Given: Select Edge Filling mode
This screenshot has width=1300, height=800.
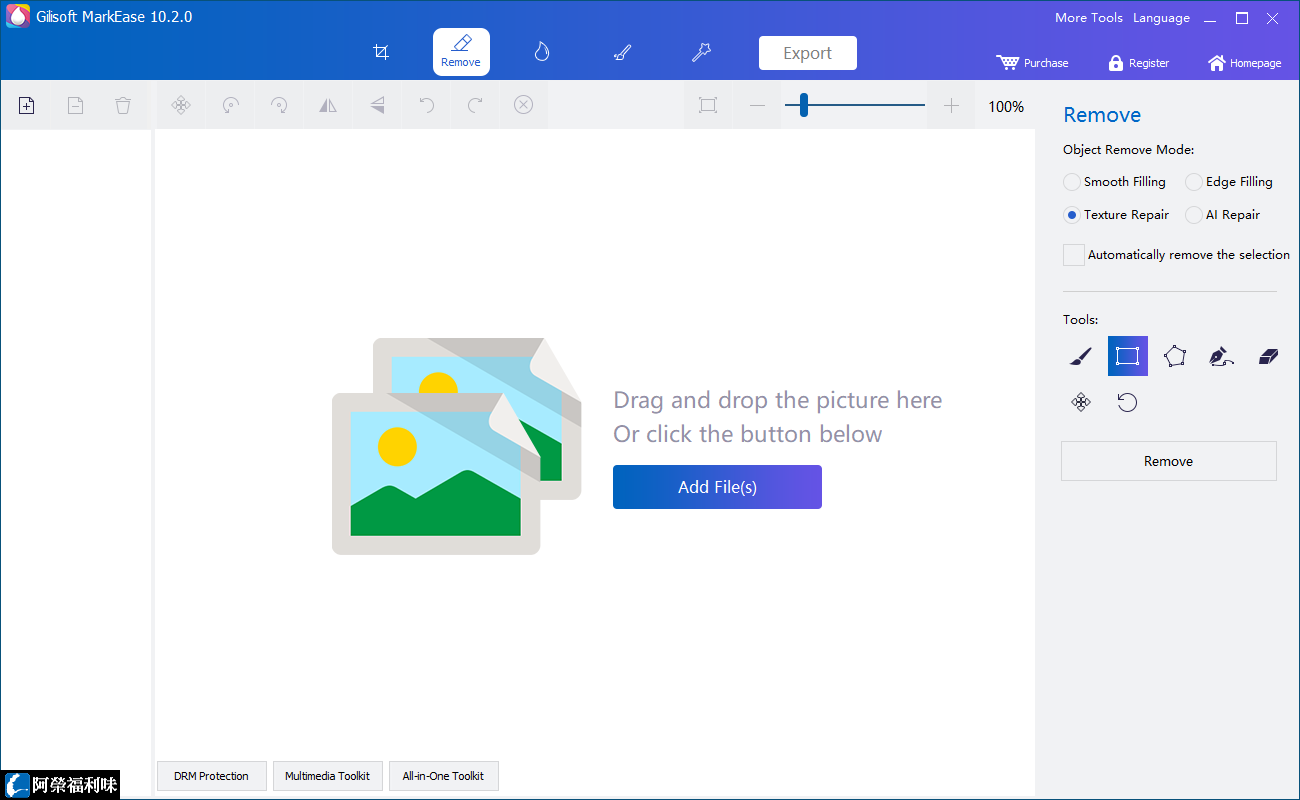Looking at the screenshot, I should [x=1229, y=182].
